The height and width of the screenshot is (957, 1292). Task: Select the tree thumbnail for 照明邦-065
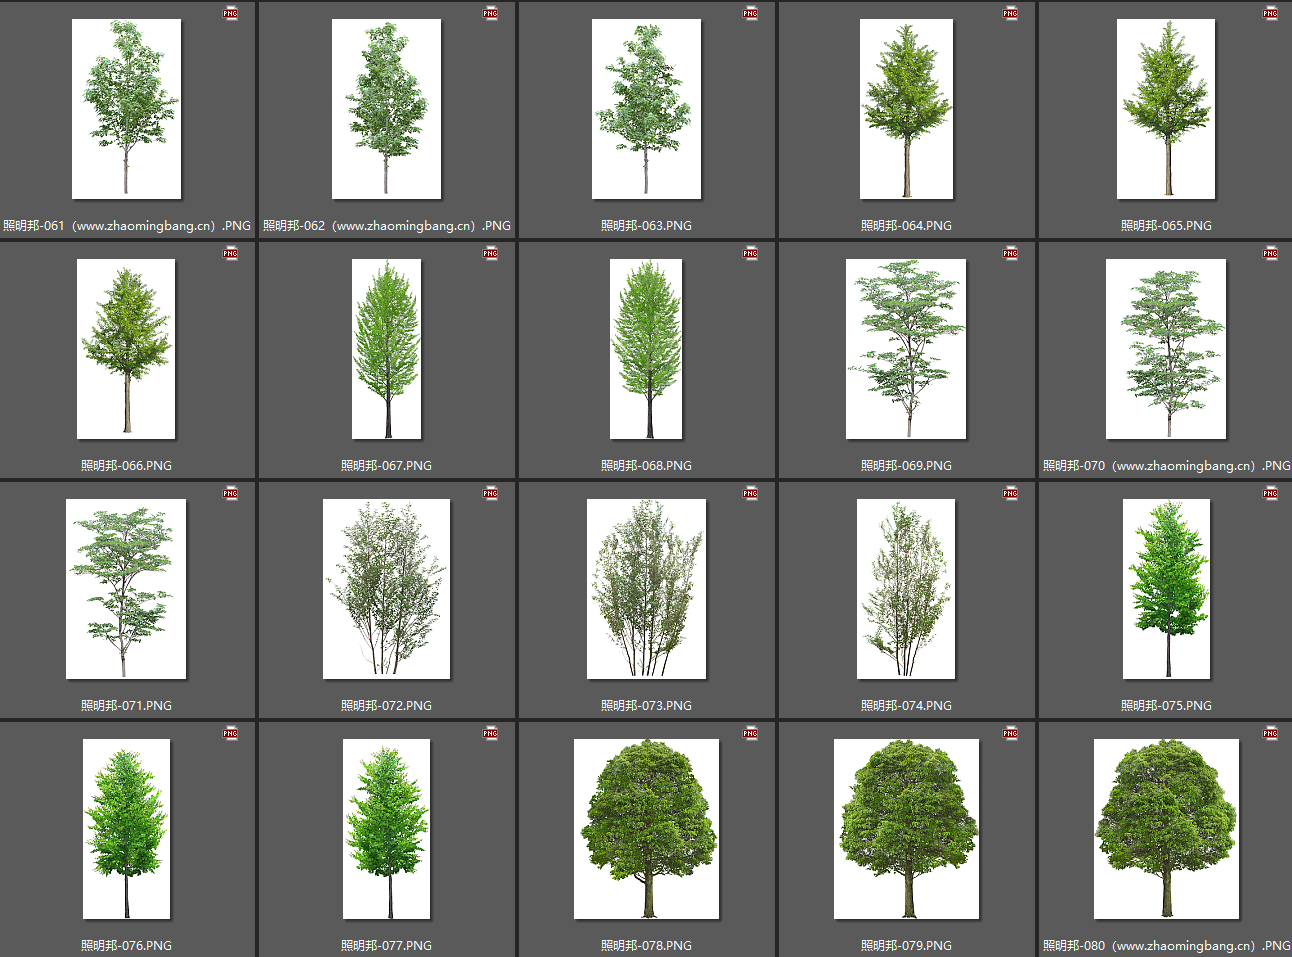click(1166, 109)
